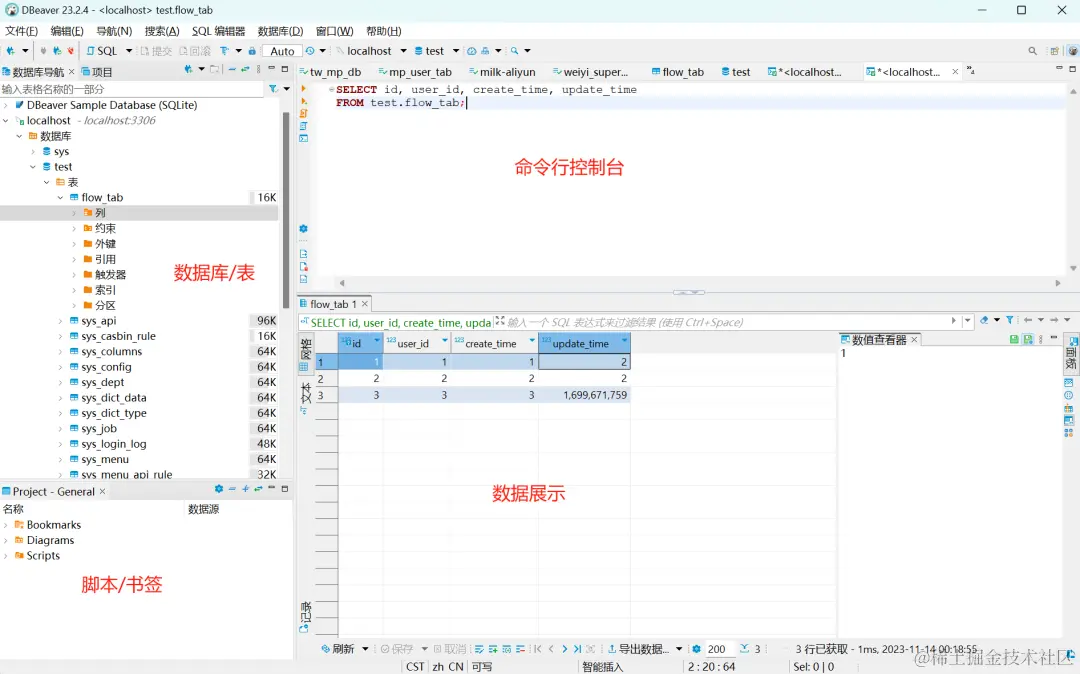Expand the Bookmarks folder
This screenshot has width=1080, height=674.
[6, 525]
